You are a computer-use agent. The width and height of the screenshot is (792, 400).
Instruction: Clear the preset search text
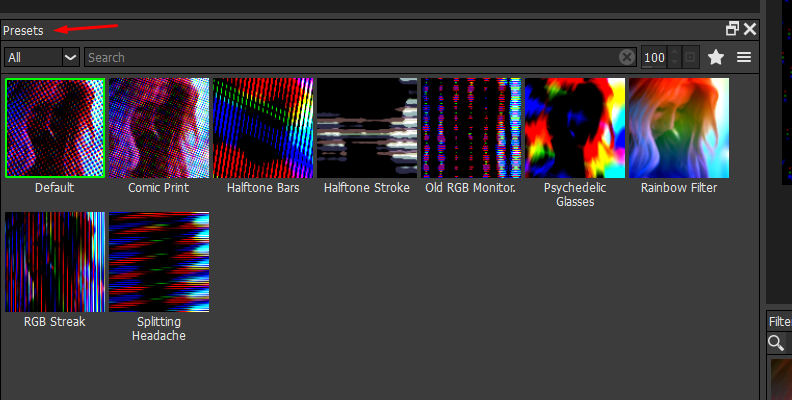pos(627,58)
